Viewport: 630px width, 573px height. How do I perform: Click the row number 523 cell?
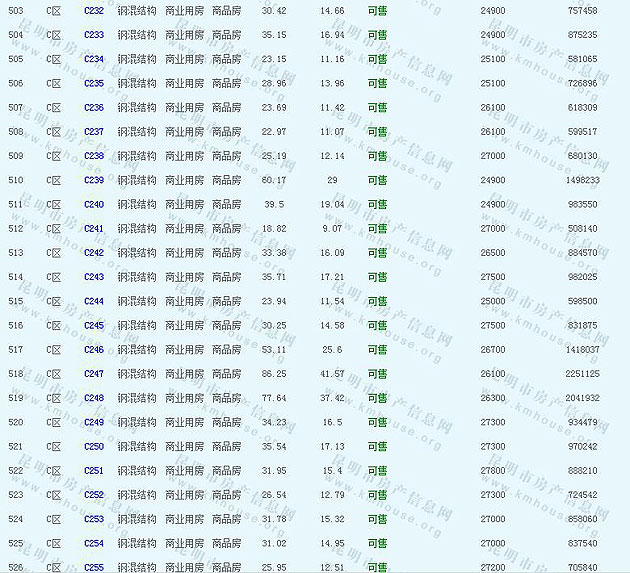tap(15, 495)
